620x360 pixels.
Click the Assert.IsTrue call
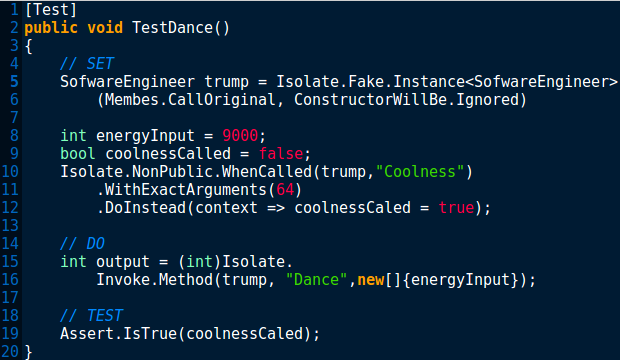[118, 333]
